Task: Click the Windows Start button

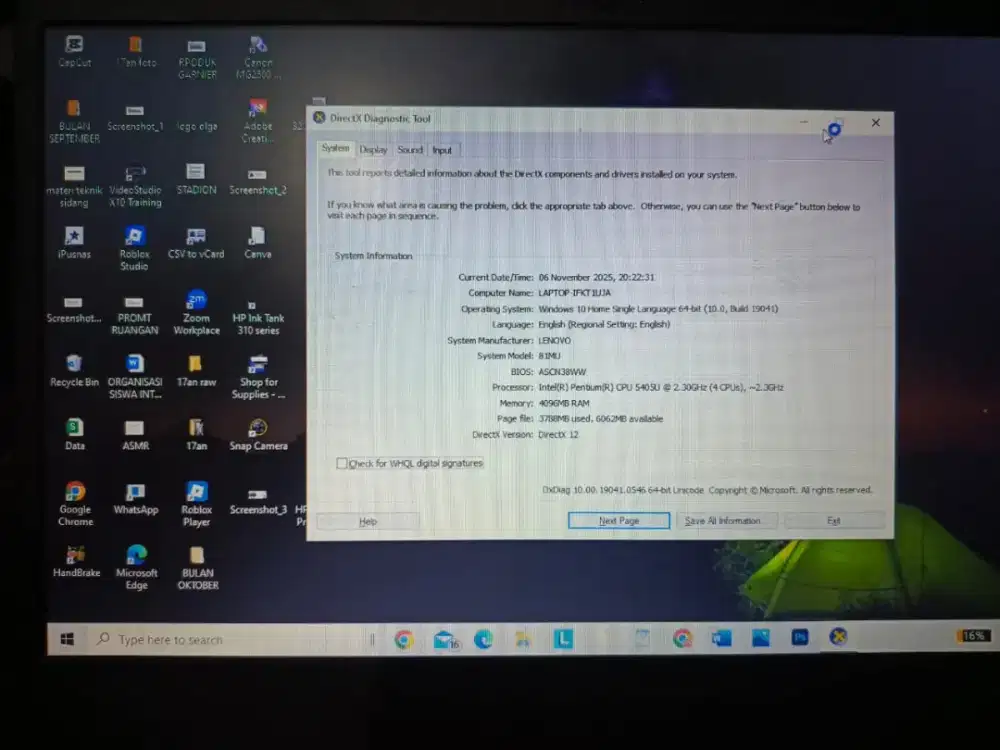Action: coord(67,638)
